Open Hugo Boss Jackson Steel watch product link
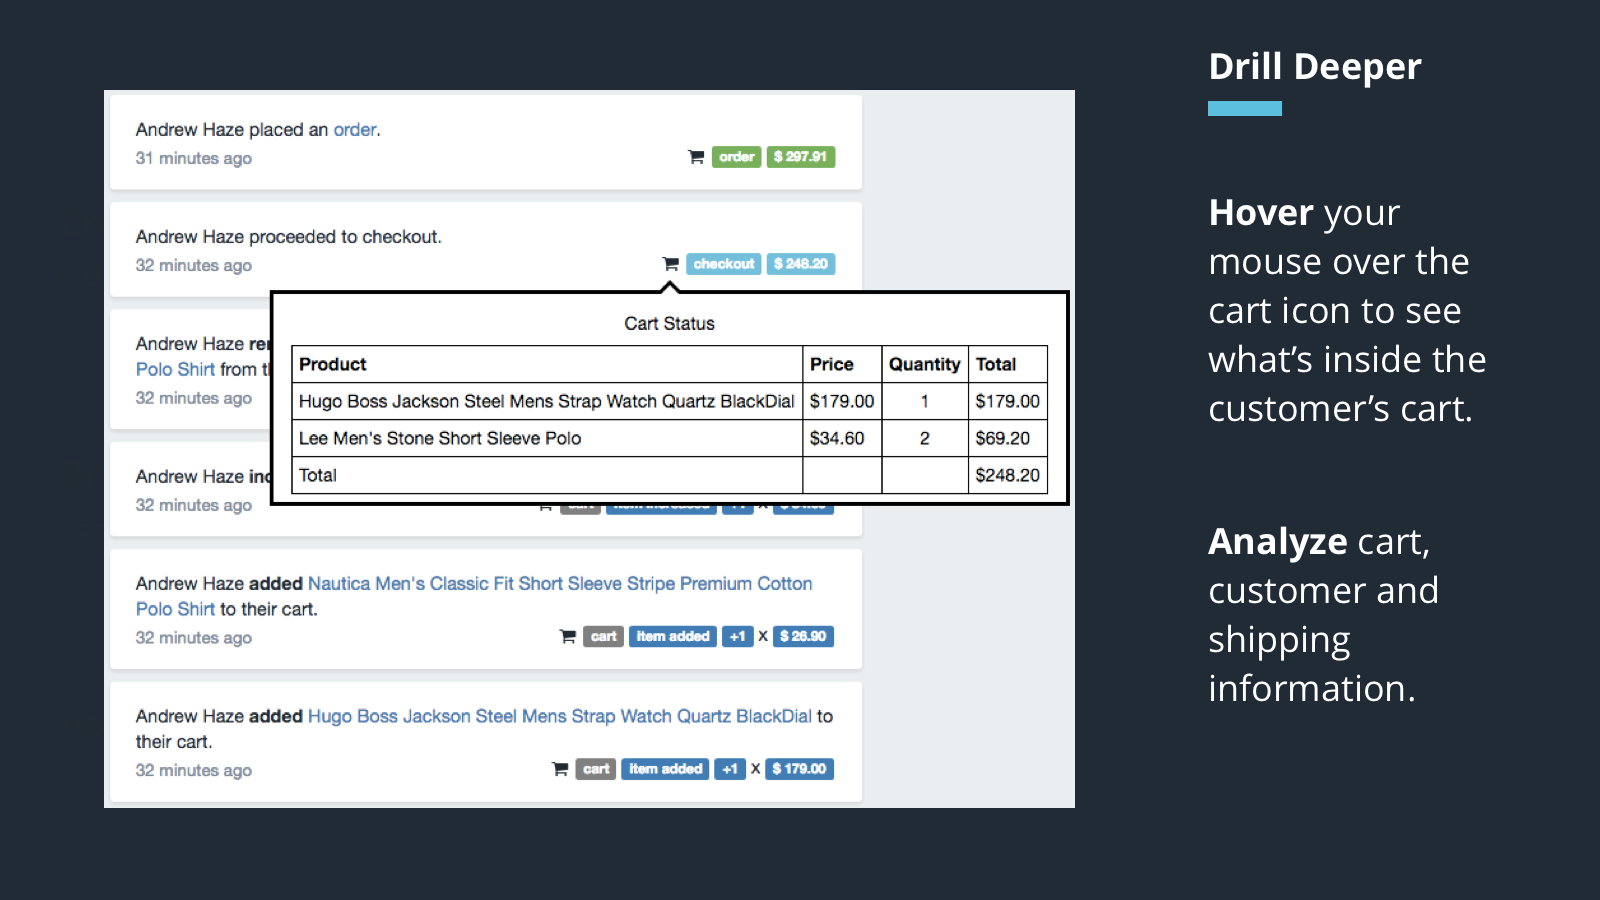 coord(560,716)
